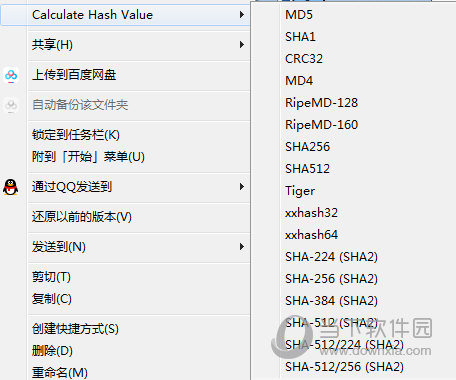The image size is (456, 380).
Task: Select SHA-512 (SHA2) option
Action: pos(353,323)
